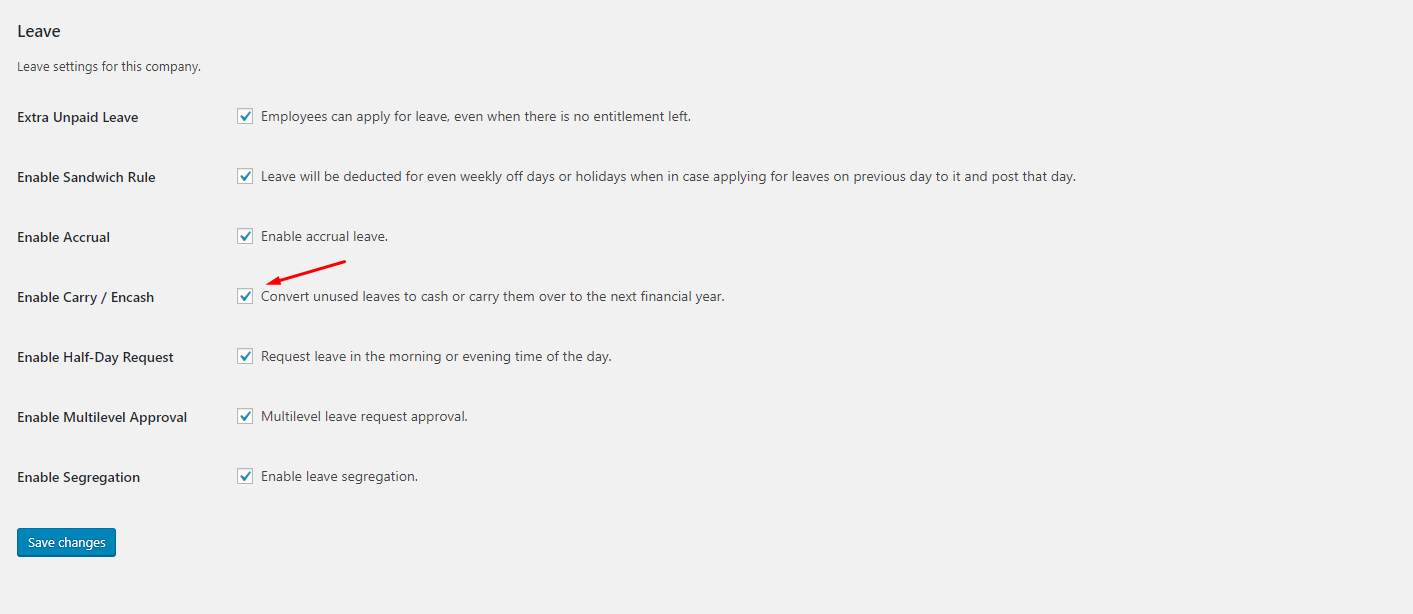Click the Save changes button

(66, 542)
